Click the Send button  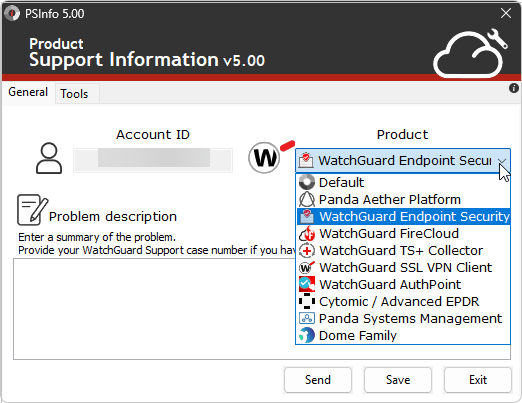coord(318,380)
